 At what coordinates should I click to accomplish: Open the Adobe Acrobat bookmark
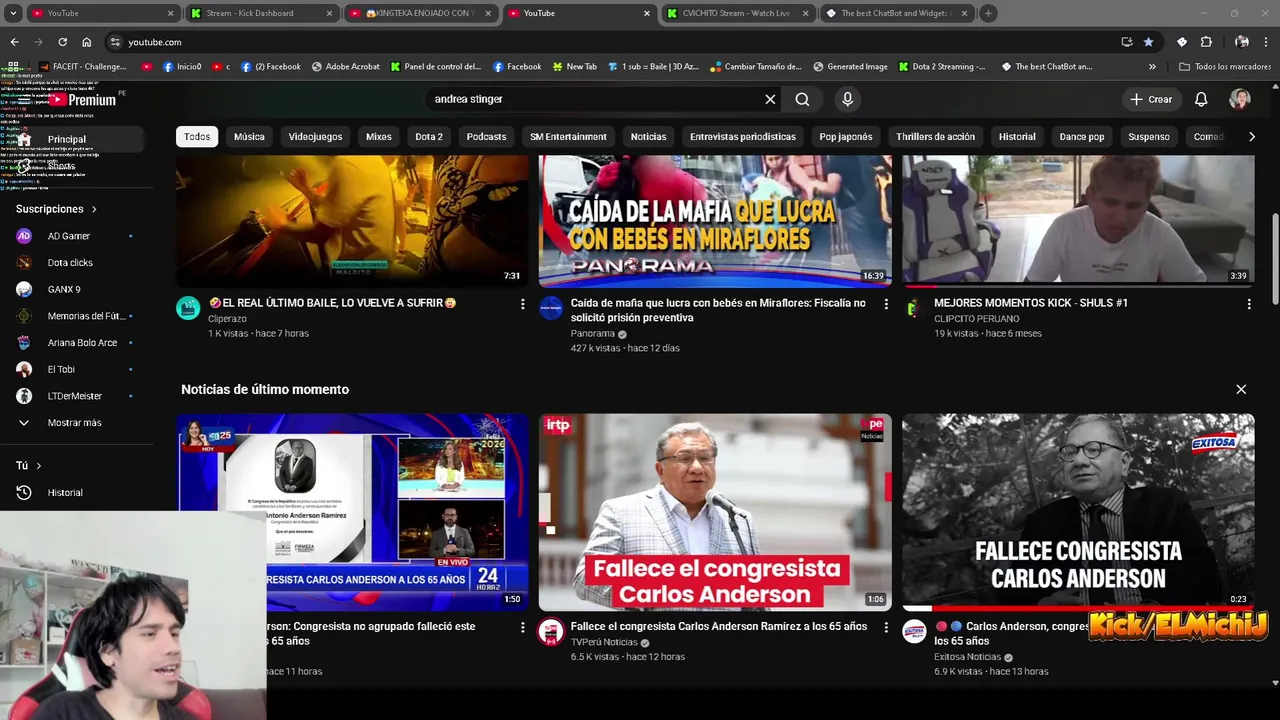point(346,67)
